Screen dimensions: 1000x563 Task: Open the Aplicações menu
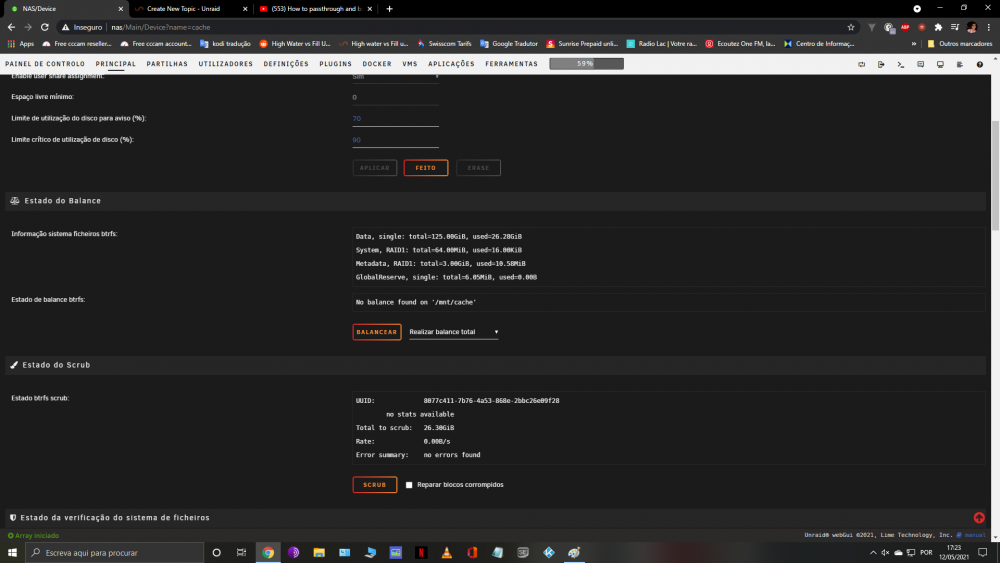(x=451, y=64)
